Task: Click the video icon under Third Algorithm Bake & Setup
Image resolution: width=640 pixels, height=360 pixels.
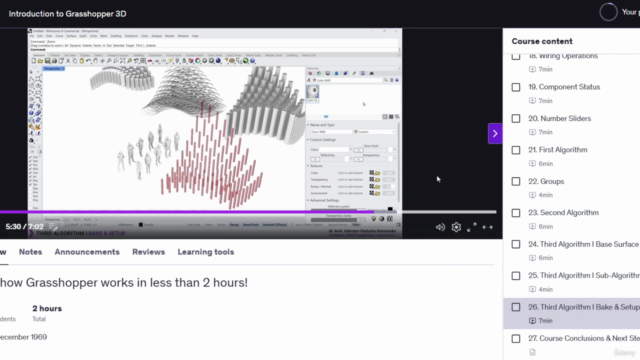Action: tap(532, 321)
